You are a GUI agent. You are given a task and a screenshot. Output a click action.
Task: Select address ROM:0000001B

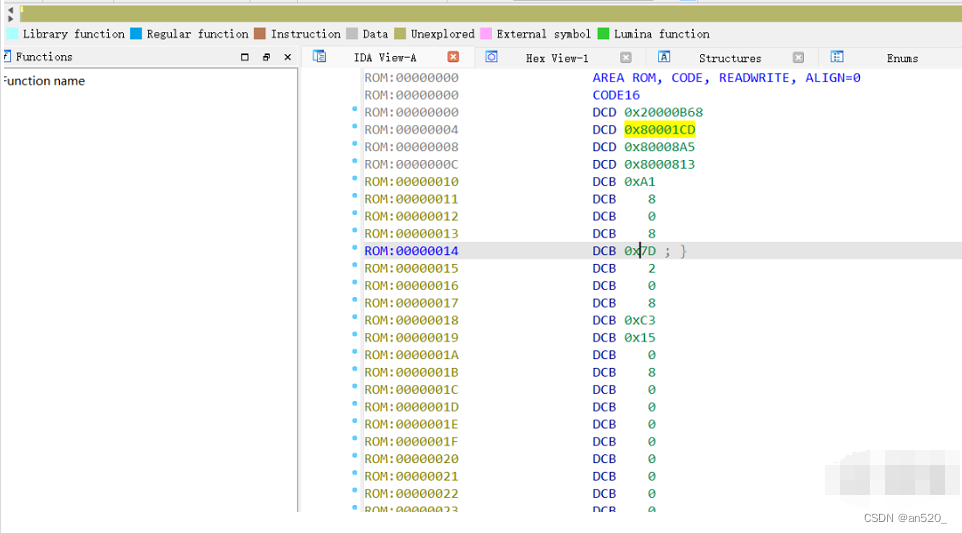[411, 372]
